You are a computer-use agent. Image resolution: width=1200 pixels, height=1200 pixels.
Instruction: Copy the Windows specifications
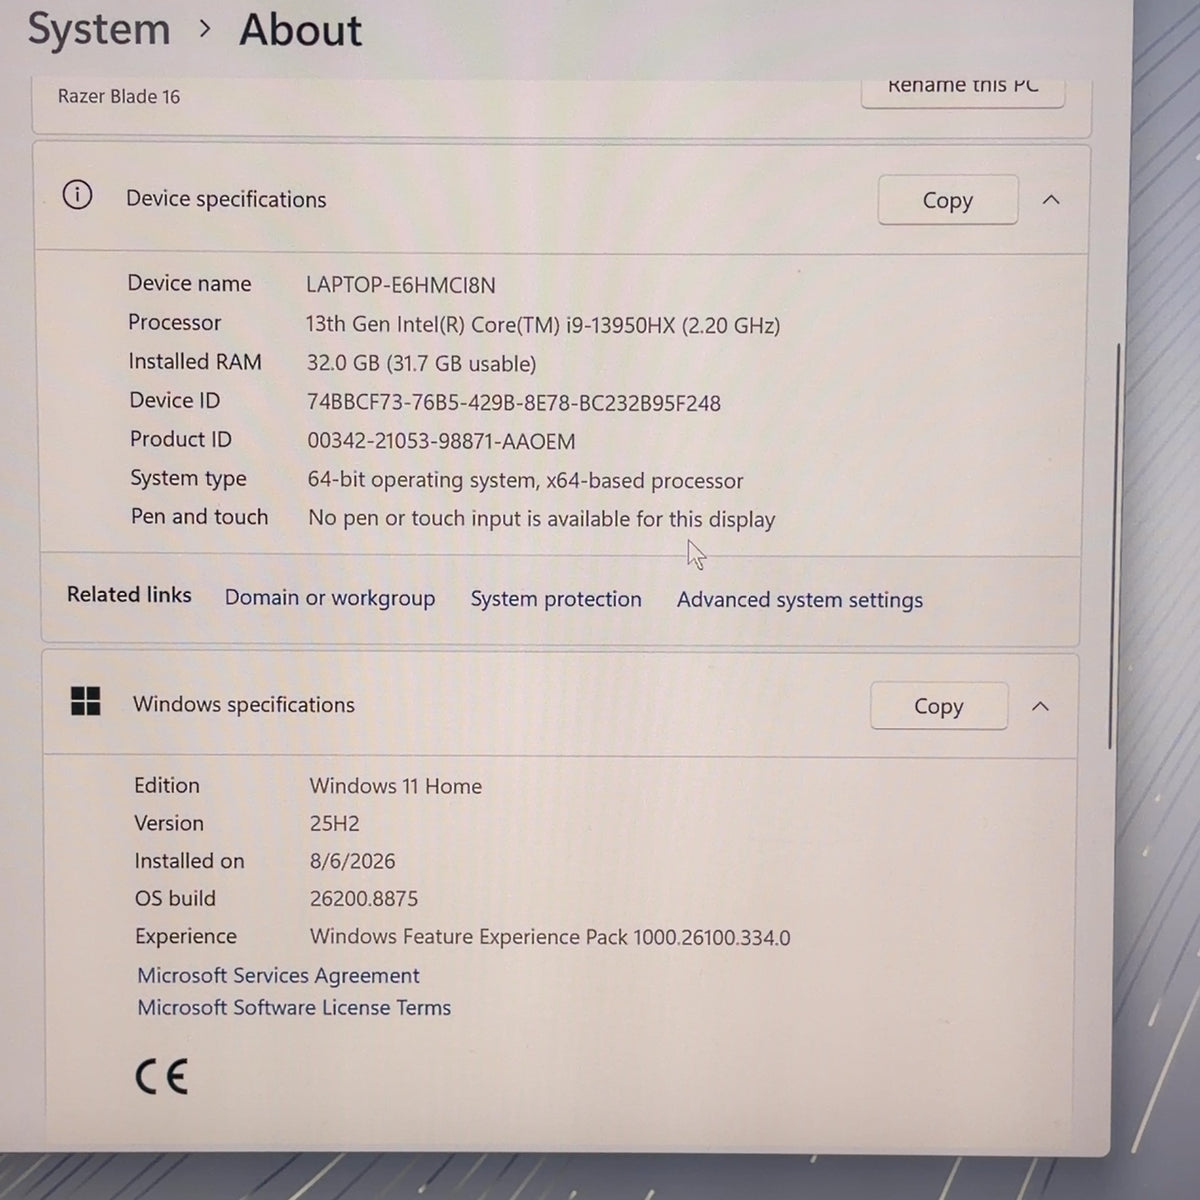[x=938, y=706]
